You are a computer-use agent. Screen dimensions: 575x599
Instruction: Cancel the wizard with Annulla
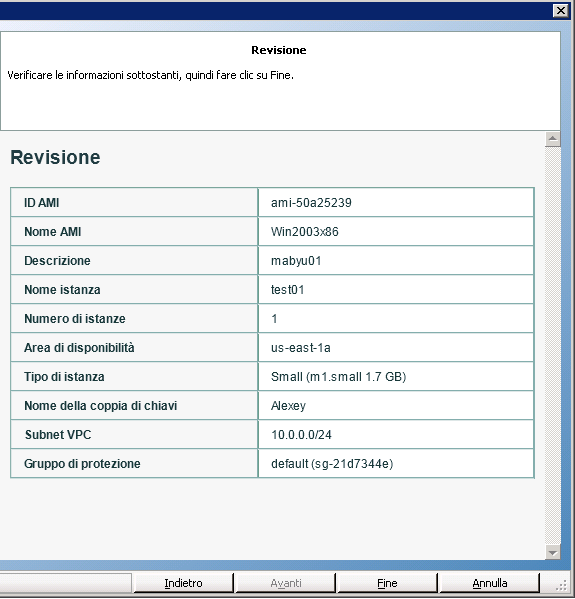489,583
